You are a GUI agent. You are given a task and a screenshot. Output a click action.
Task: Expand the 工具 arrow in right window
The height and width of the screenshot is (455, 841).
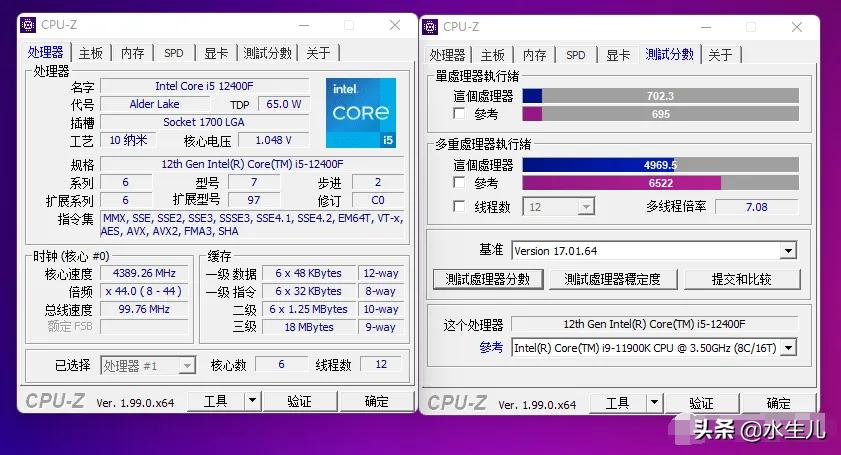(x=654, y=403)
